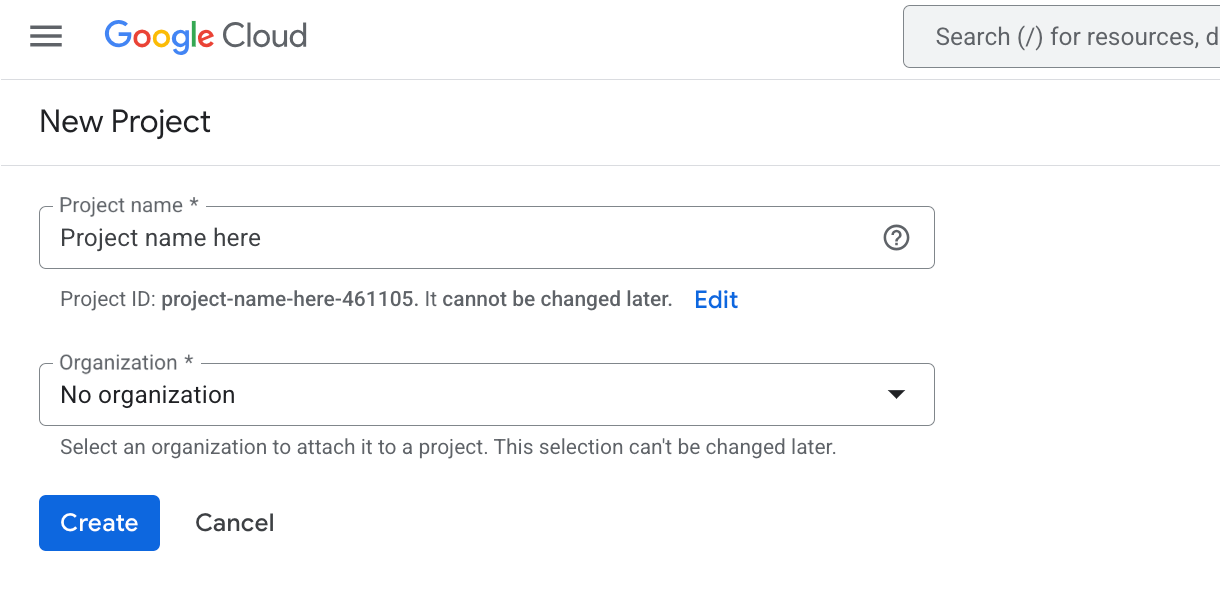Click the project-name-here-461105 ID text
The image size is (1220, 595).
point(289,299)
